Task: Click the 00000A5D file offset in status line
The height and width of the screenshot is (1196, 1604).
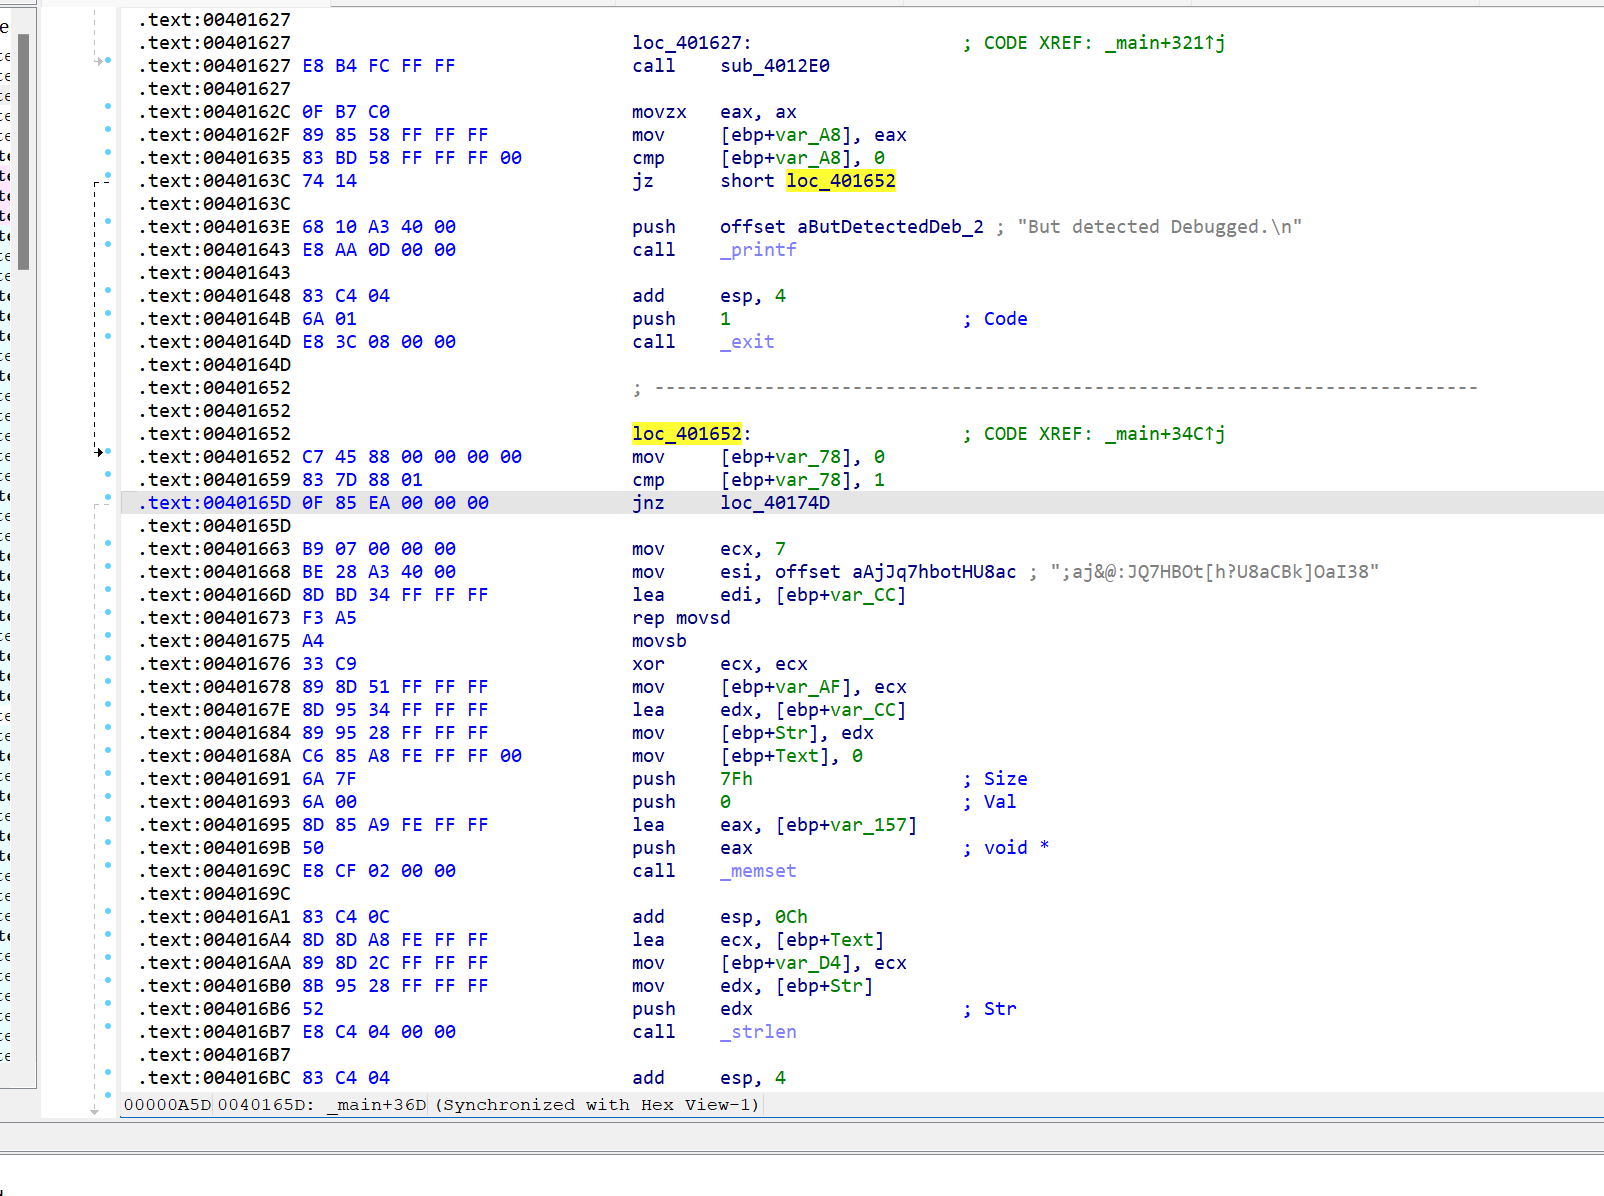Action: click(167, 1105)
